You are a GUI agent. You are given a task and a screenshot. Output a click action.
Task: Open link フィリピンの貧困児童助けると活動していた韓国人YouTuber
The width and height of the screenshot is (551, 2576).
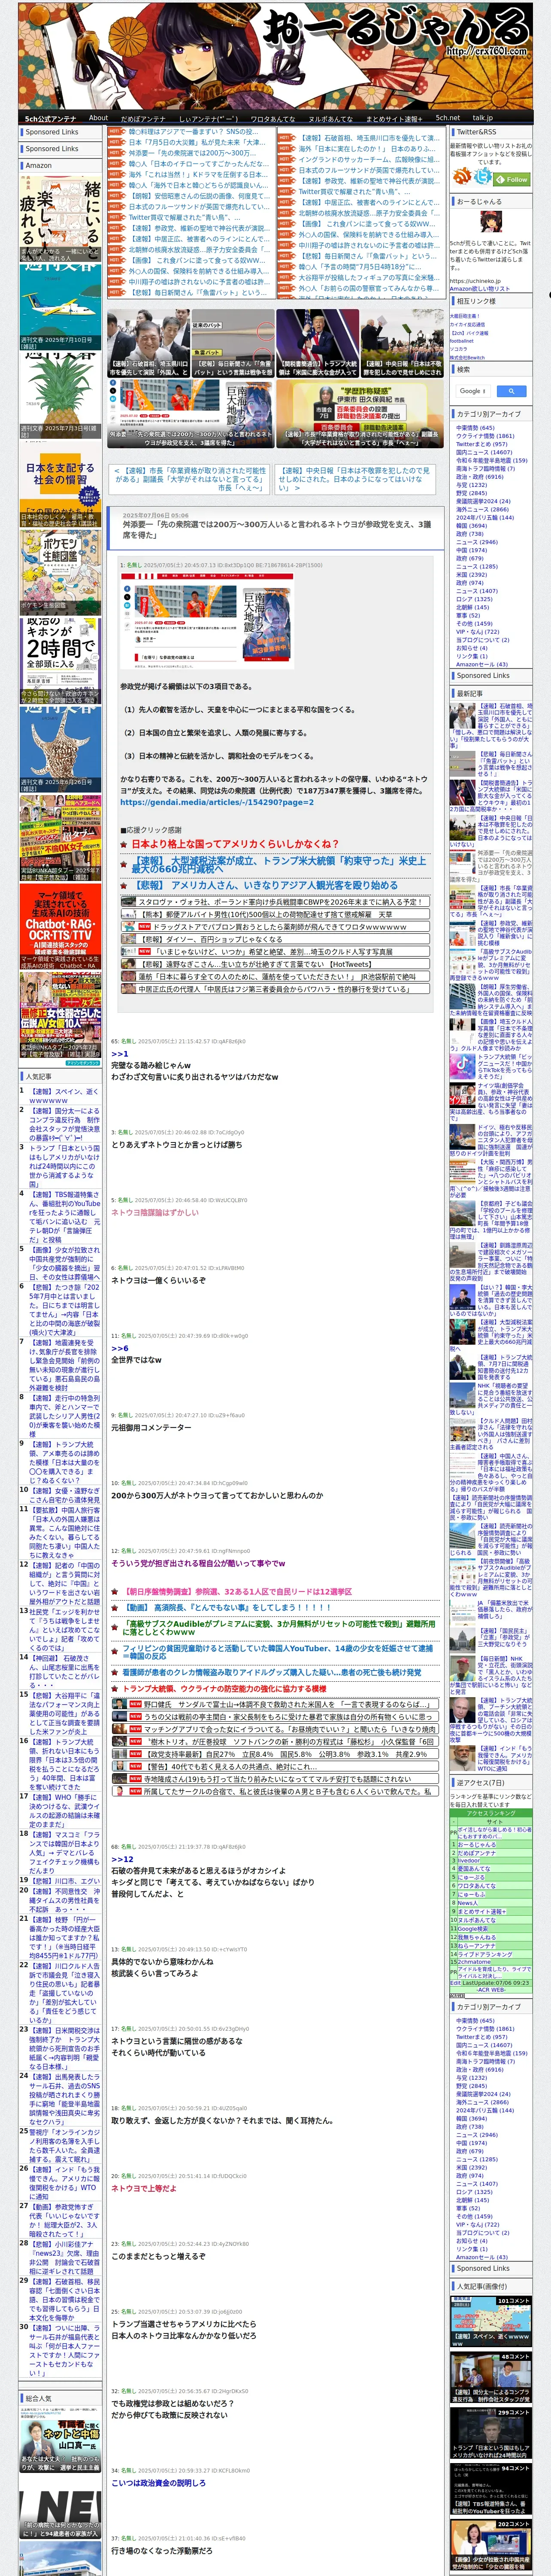pyautogui.click(x=278, y=1653)
